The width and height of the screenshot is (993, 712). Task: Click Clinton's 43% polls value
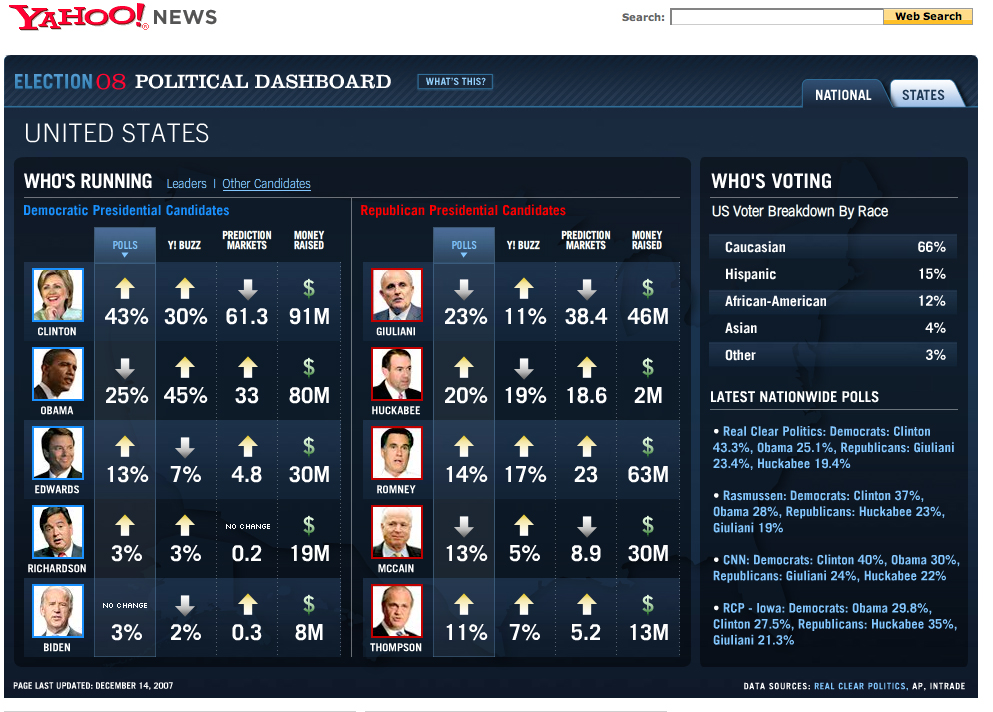click(126, 316)
